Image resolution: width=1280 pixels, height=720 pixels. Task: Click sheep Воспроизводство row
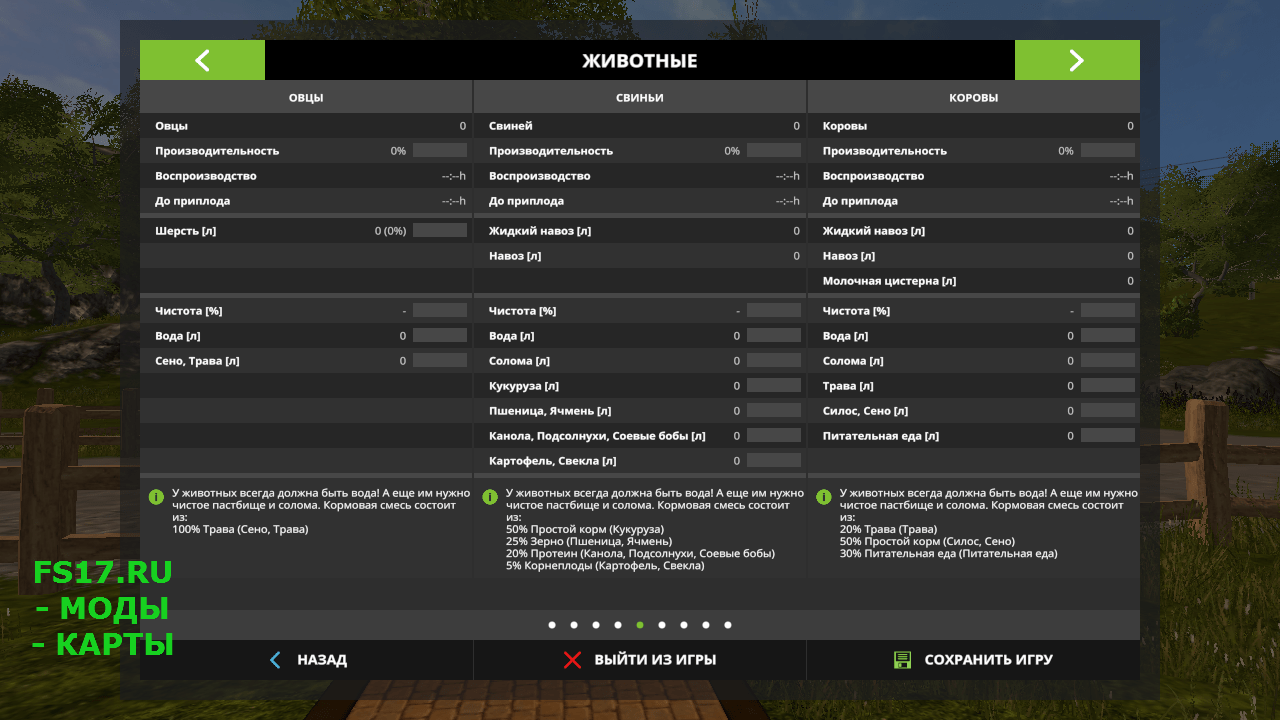(x=306, y=176)
